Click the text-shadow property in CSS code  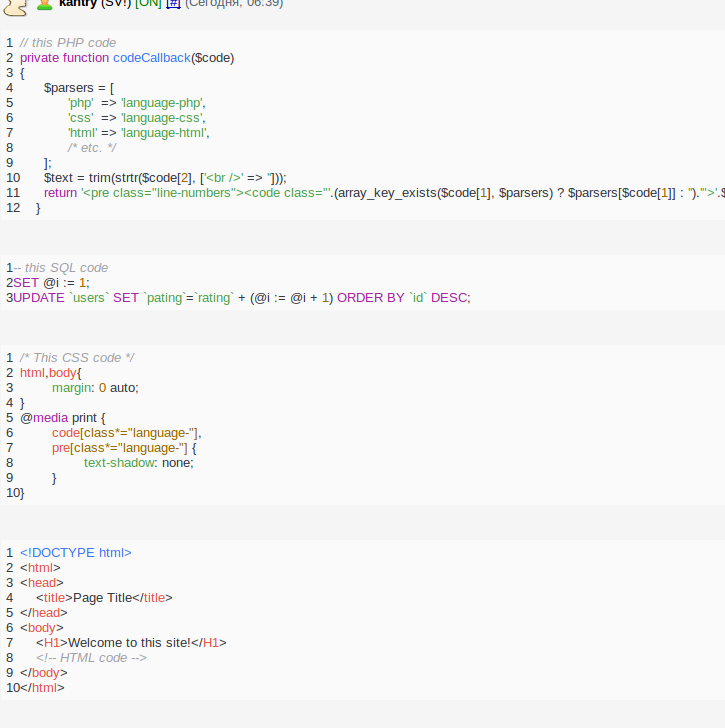[x=118, y=463]
